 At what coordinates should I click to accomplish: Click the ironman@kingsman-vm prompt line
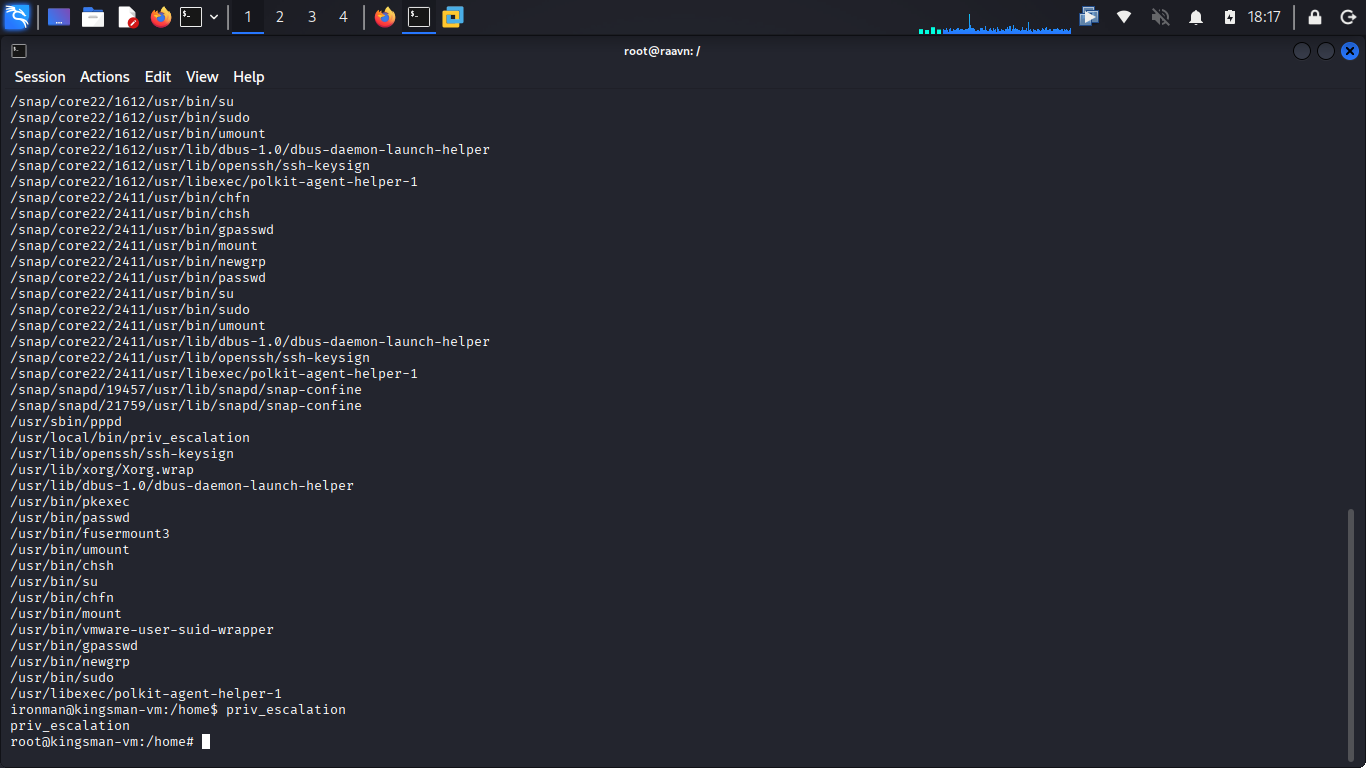coord(178,710)
